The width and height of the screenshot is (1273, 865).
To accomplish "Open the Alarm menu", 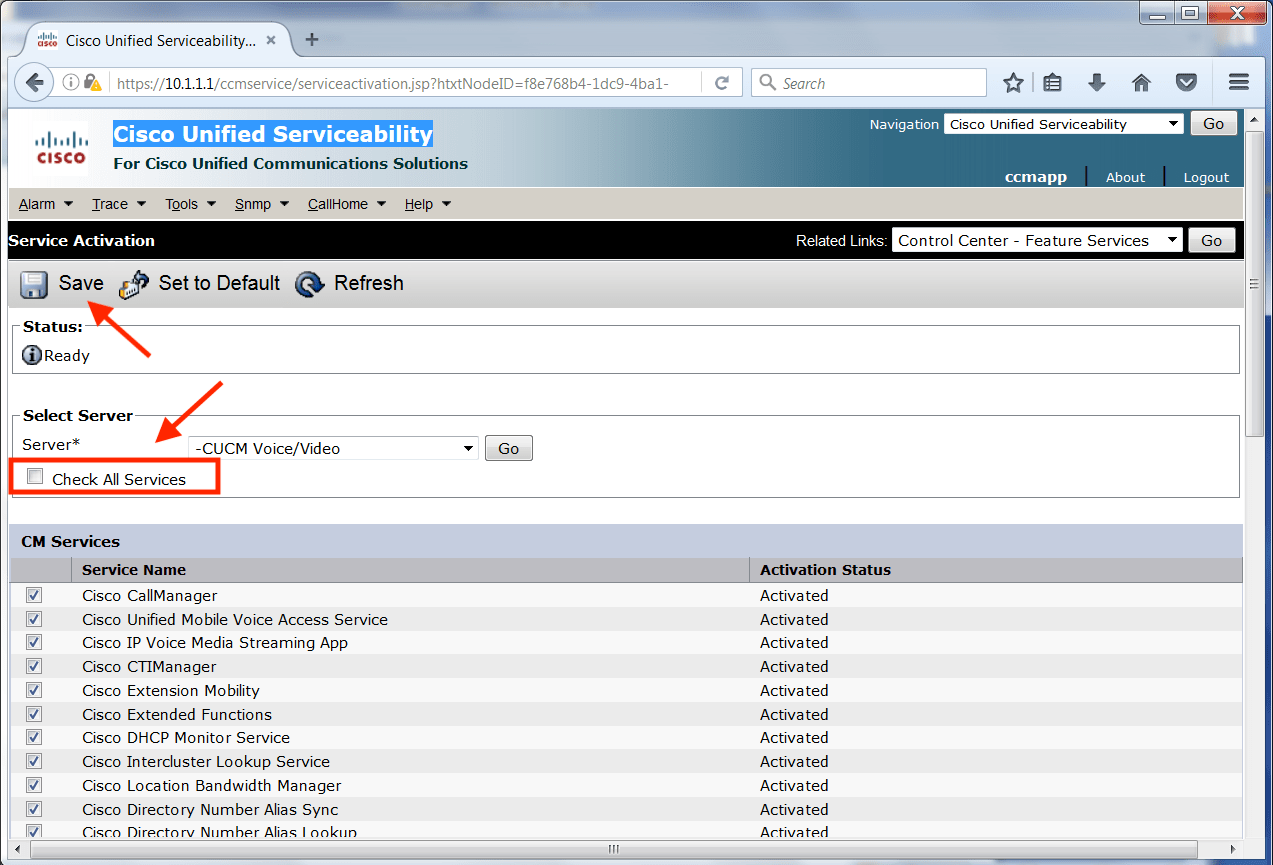I will 46,204.
